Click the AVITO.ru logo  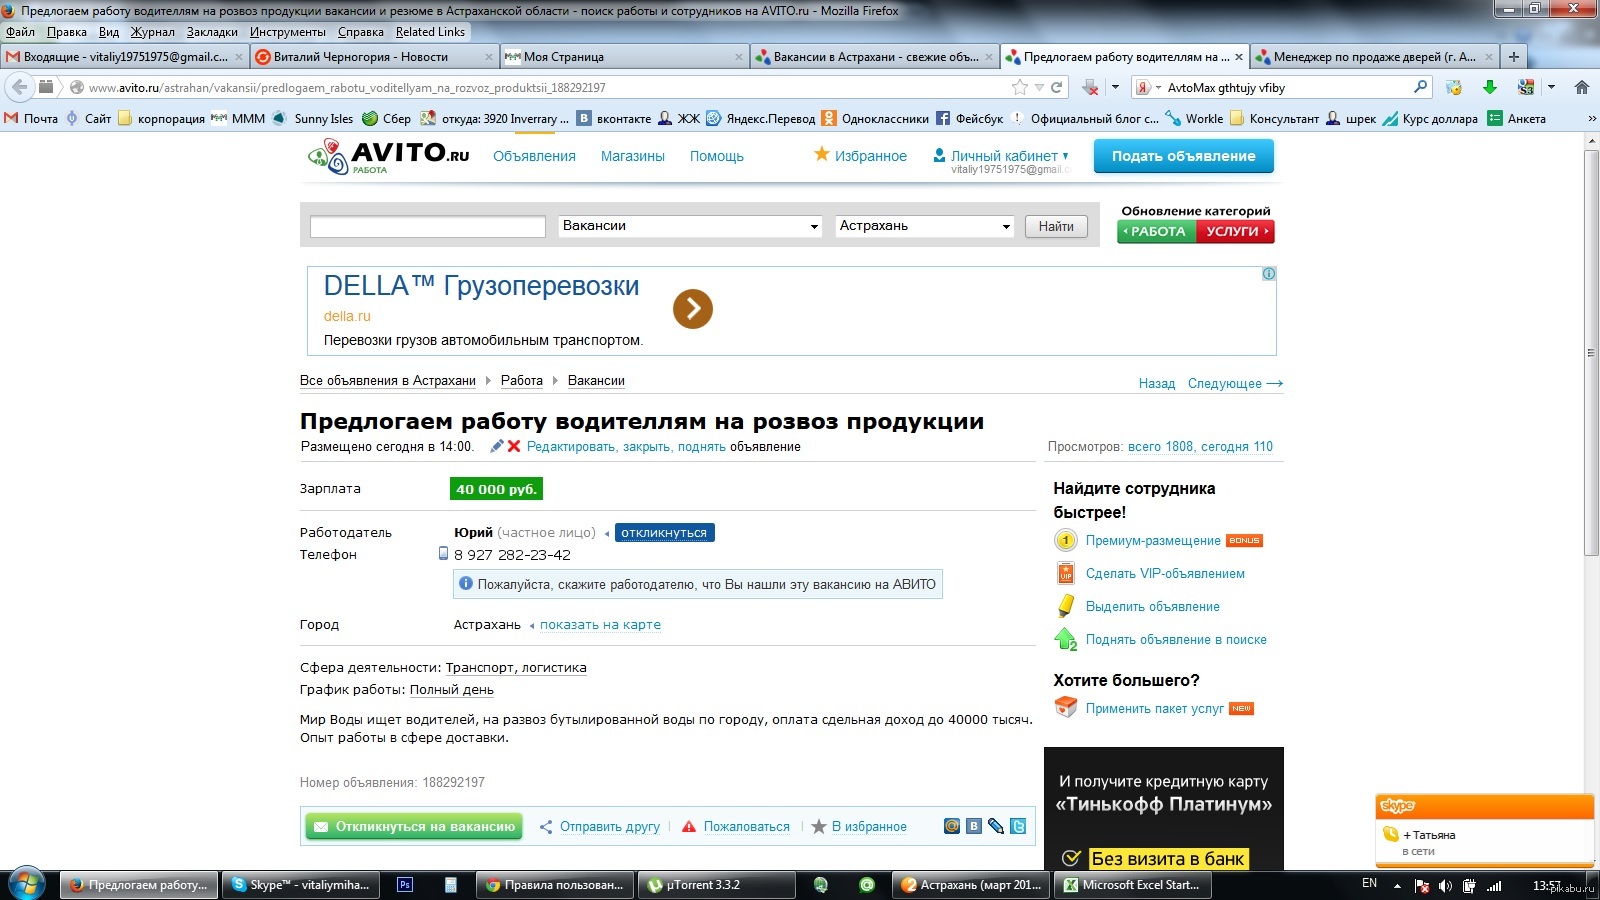388,156
